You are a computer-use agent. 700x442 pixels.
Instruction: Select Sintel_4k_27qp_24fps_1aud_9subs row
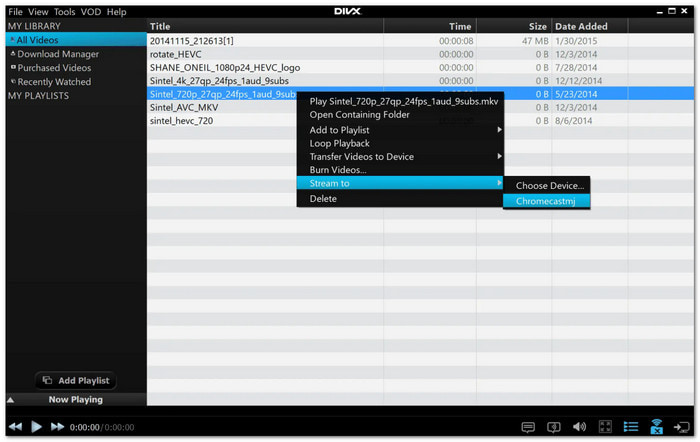(x=420, y=81)
